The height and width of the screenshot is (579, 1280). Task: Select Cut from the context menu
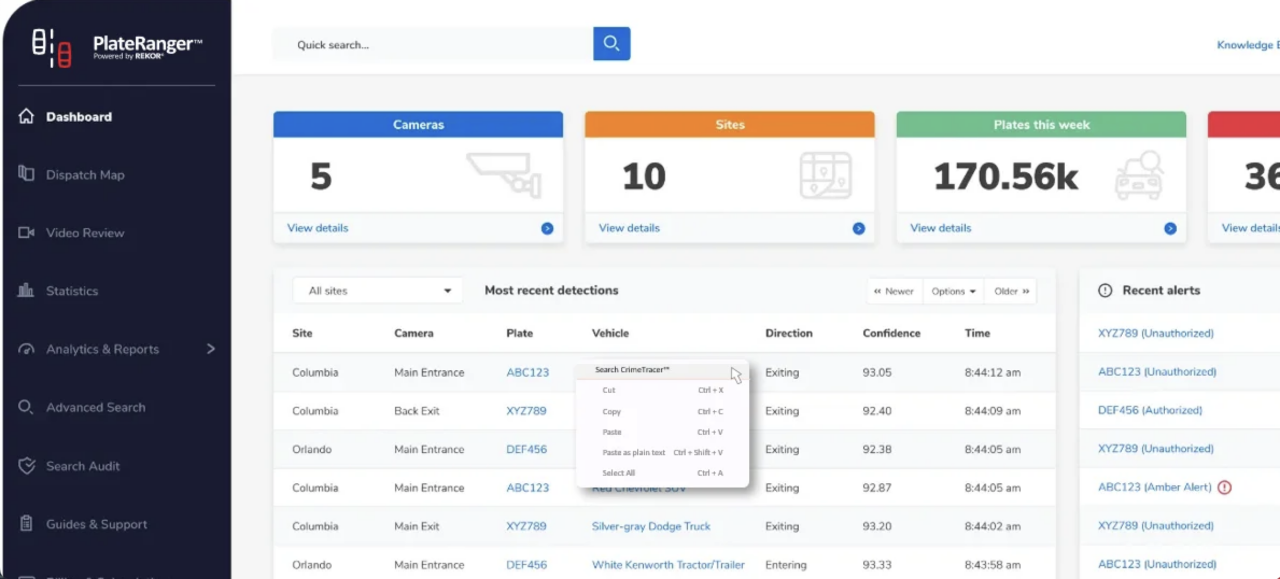[661, 390]
